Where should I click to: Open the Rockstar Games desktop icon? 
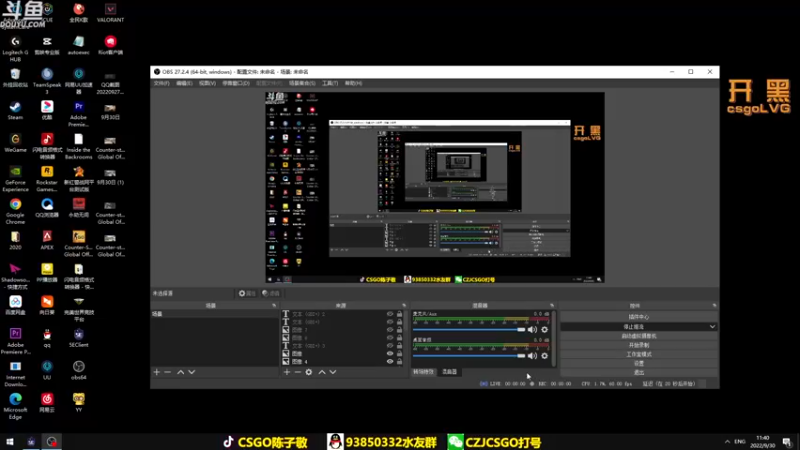point(47,179)
